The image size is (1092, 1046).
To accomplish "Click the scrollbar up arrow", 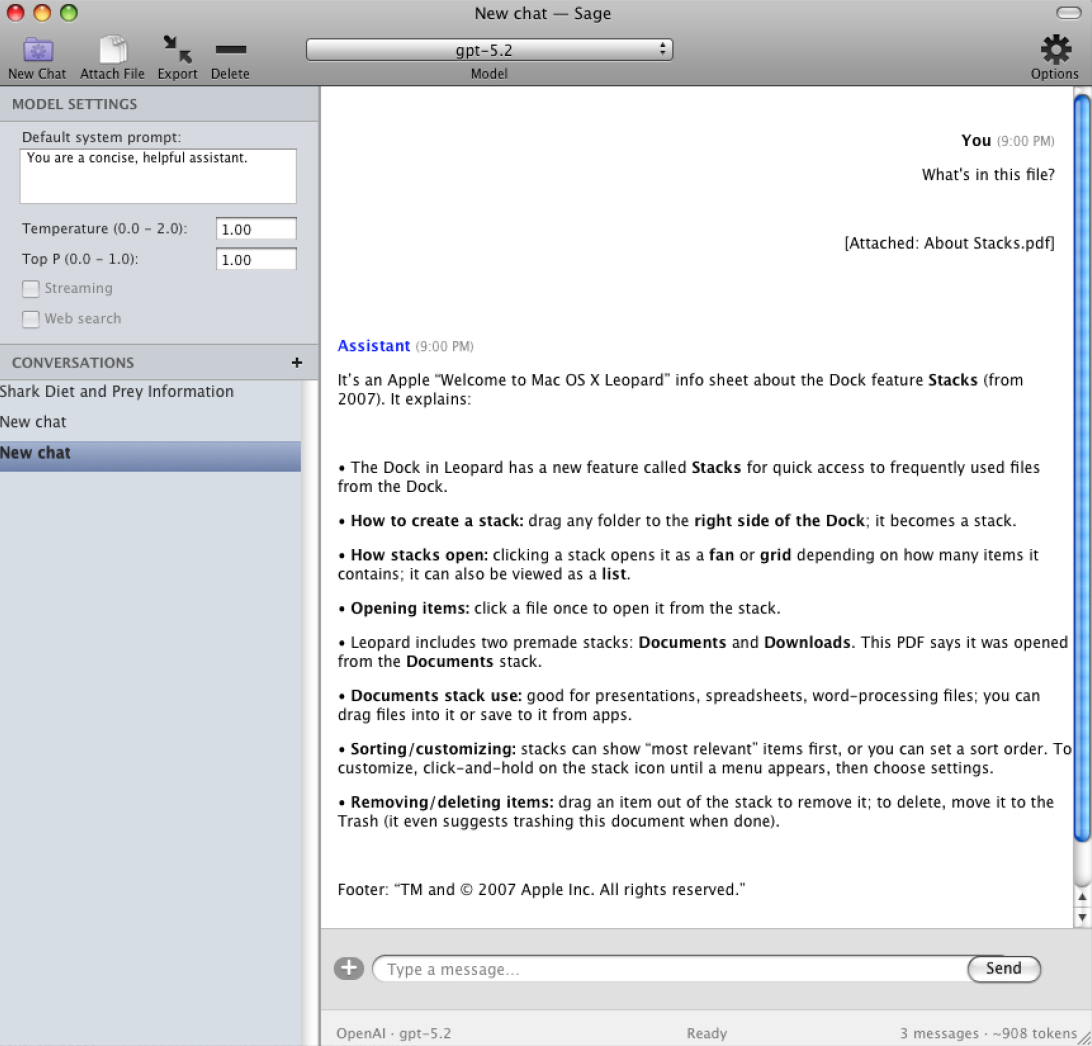I will (1082, 897).
